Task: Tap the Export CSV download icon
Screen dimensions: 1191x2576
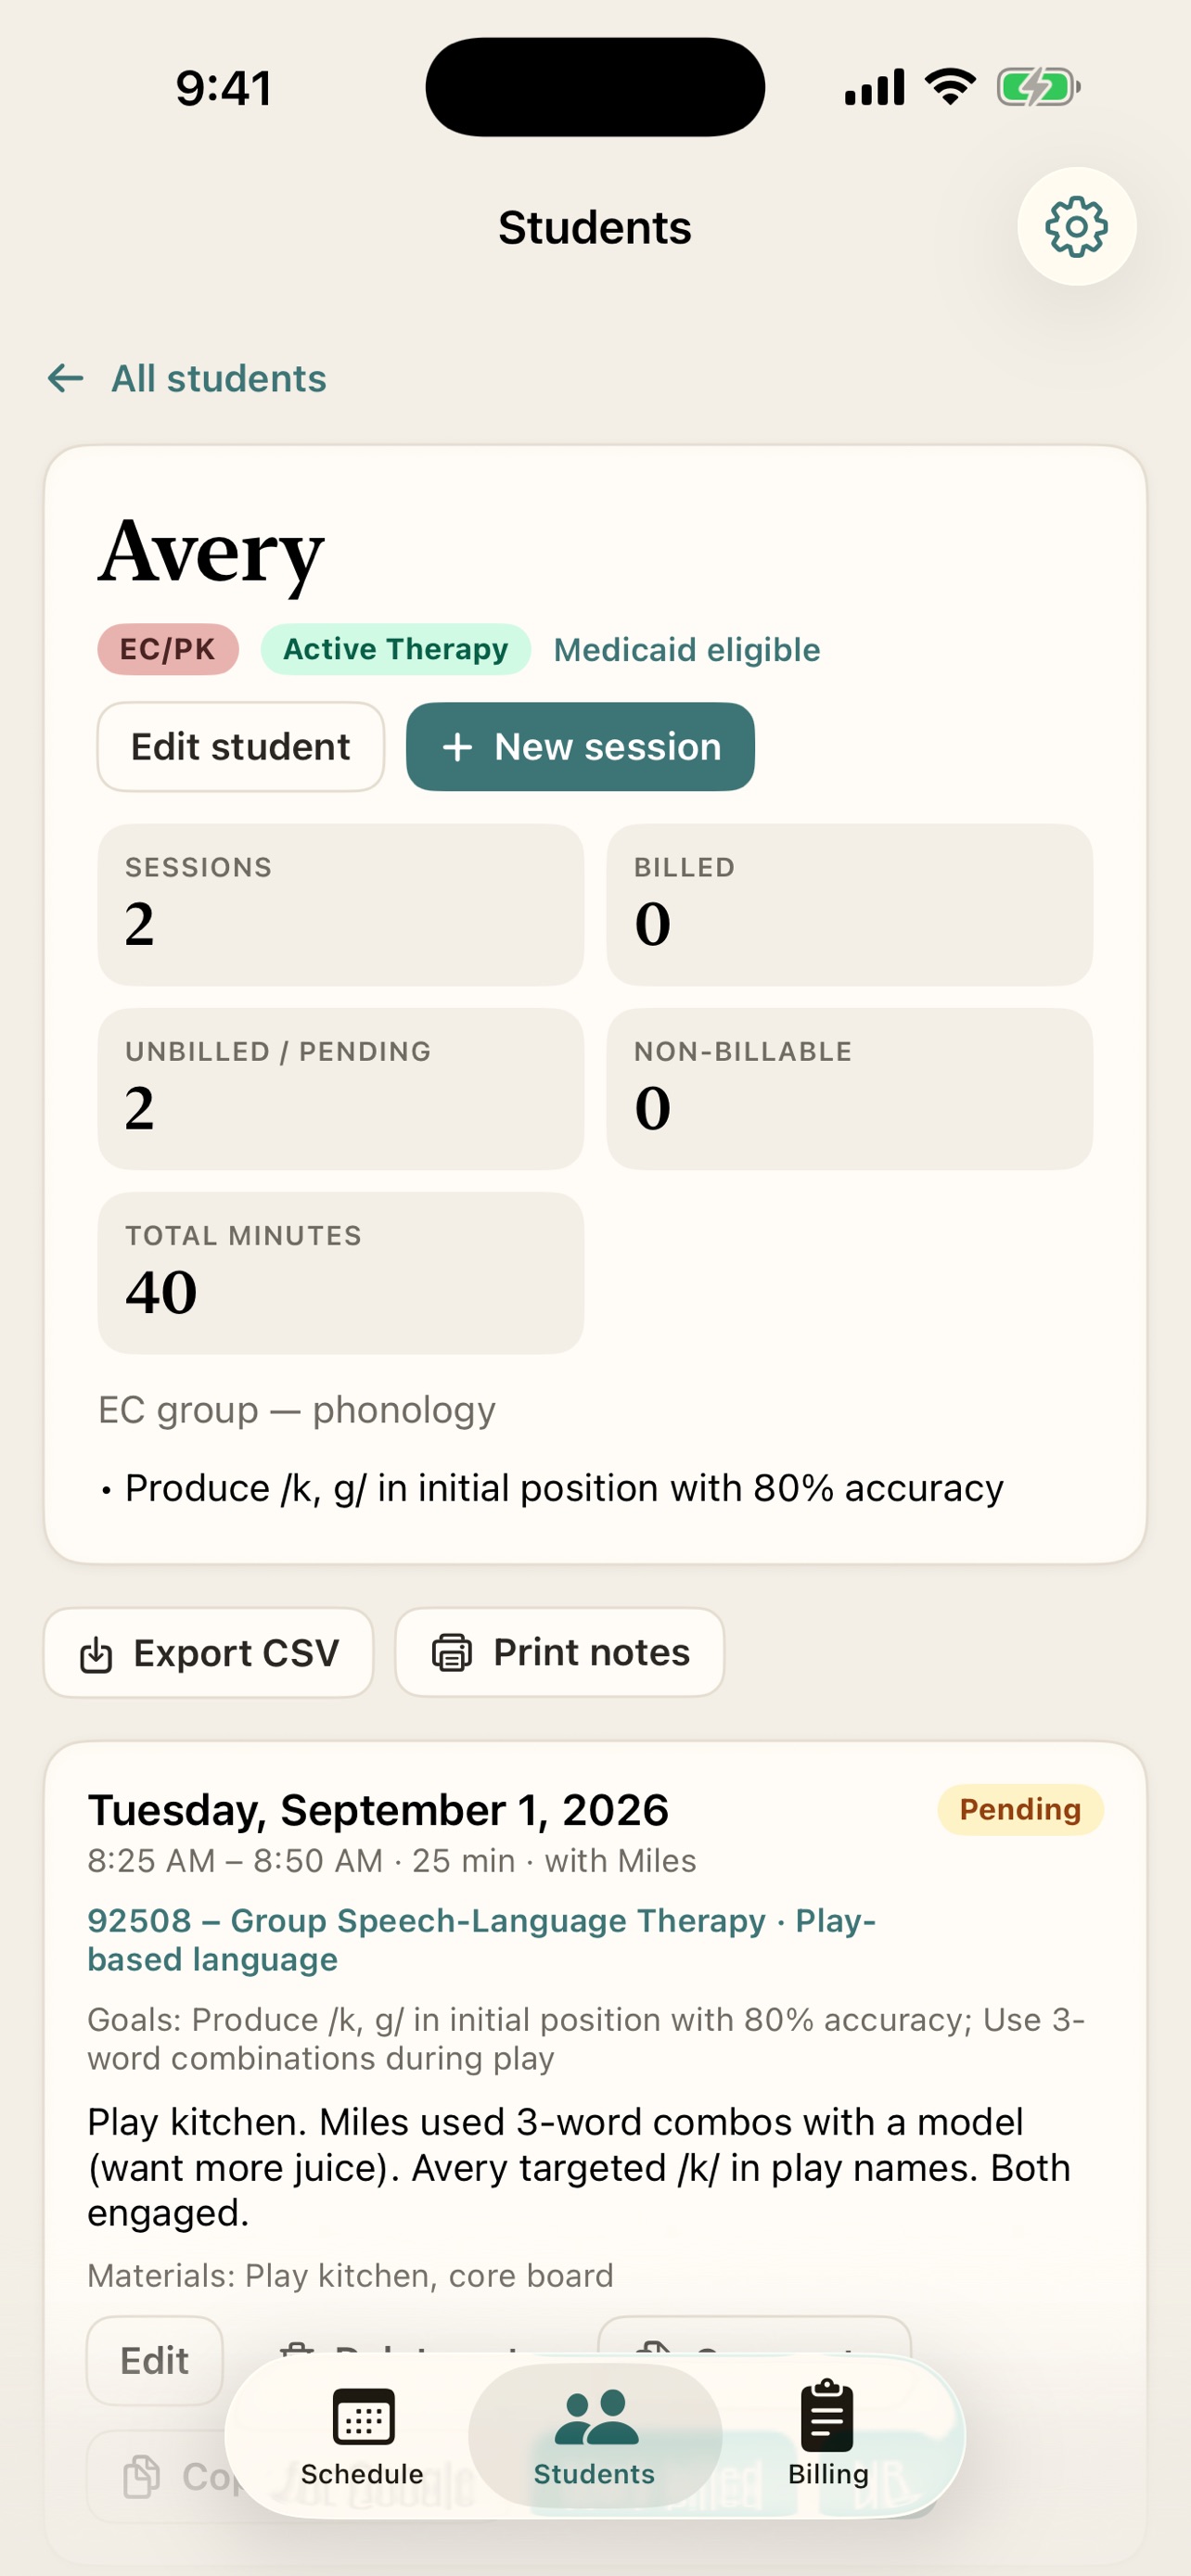Action: click(96, 1654)
